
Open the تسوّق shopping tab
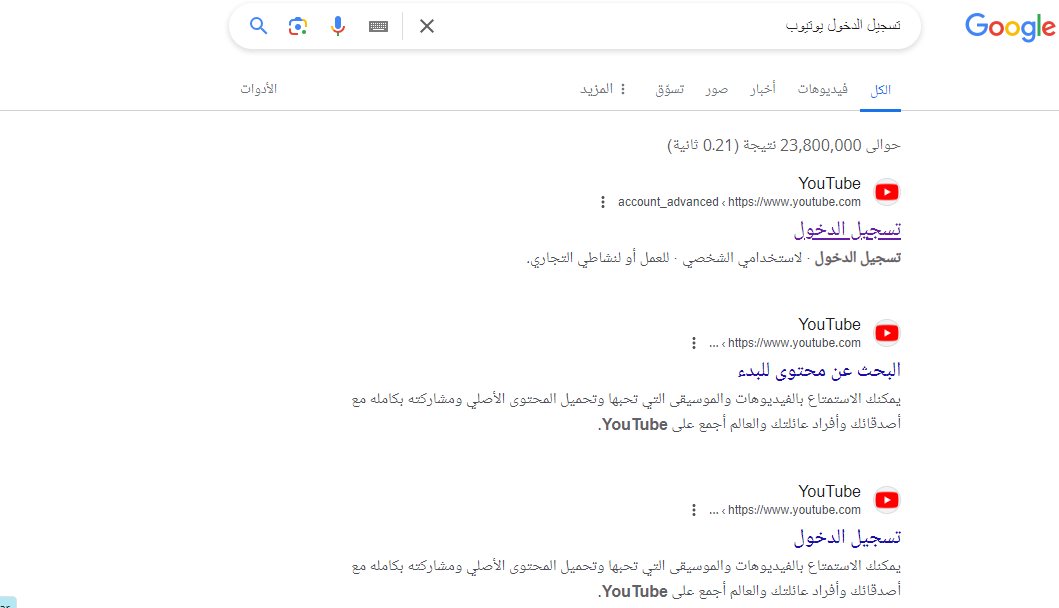(669, 89)
